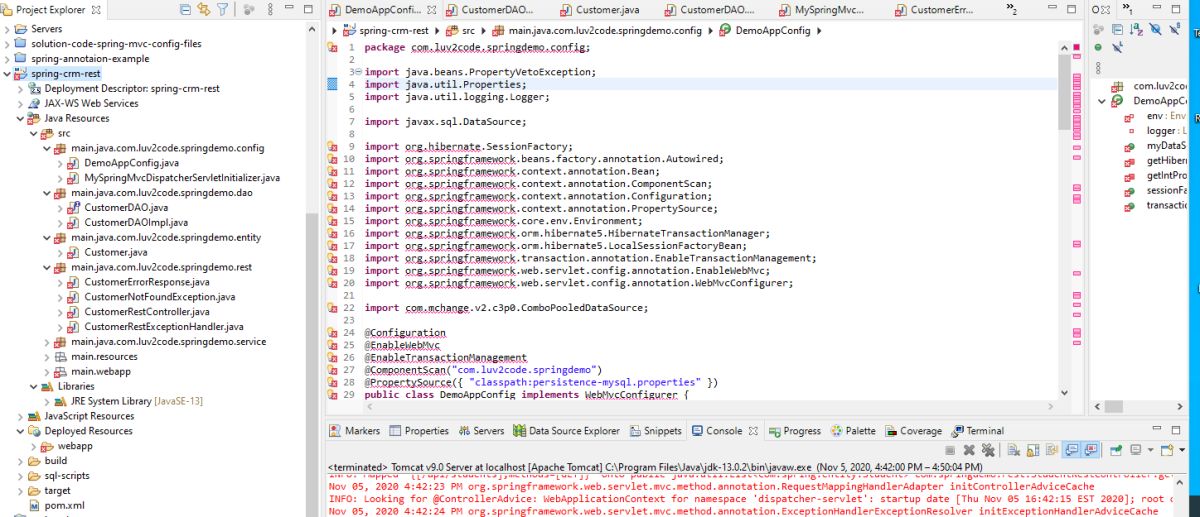Collapse all in Project Explorer toolbar
1200x517 pixels.
(x=185, y=9)
